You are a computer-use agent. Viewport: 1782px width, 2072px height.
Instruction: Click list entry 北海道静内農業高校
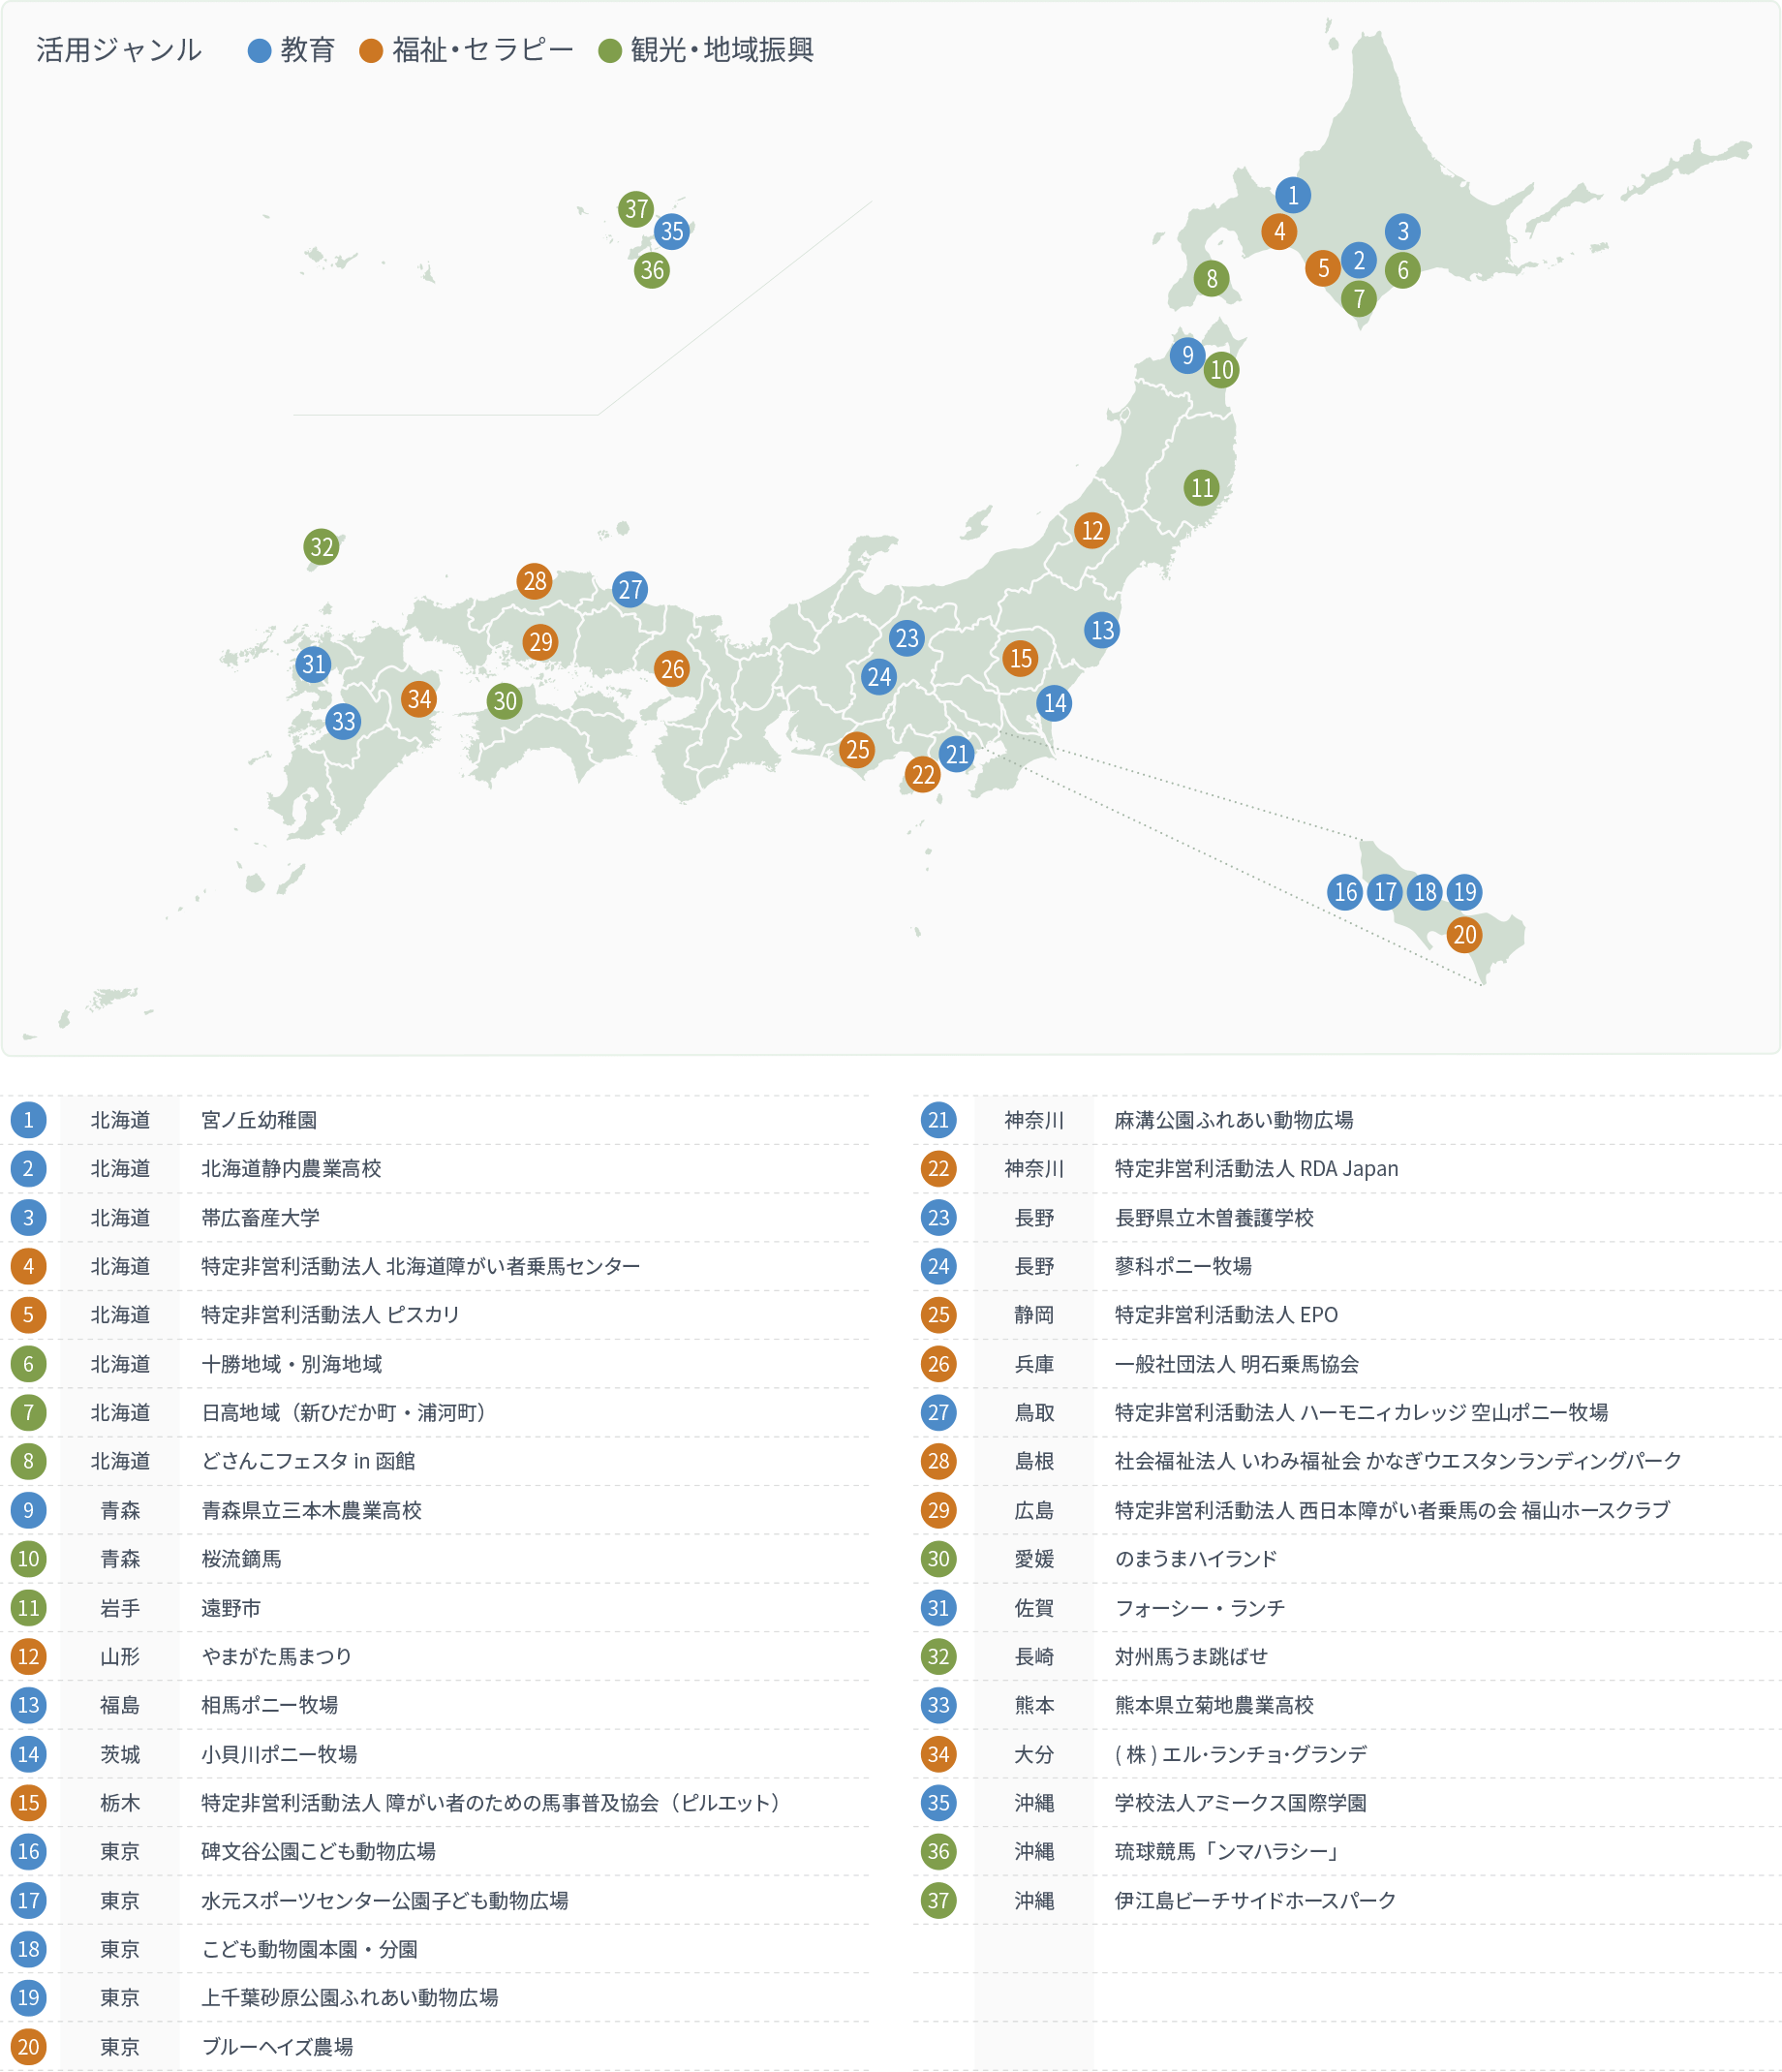click(x=291, y=1168)
